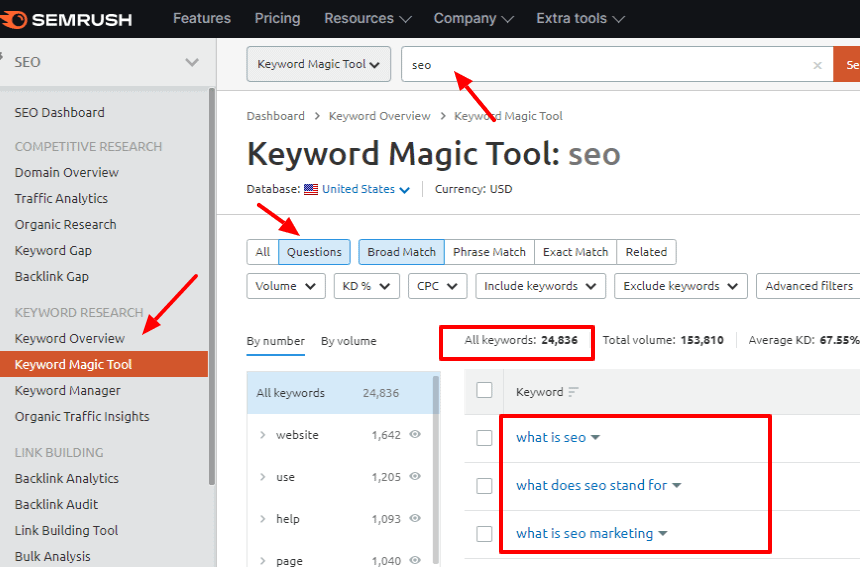The width and height of the screenshot is (860, 567).
Task: Open the dropdown arrow beside 'what is seo'
Action: tap(596, 438)
